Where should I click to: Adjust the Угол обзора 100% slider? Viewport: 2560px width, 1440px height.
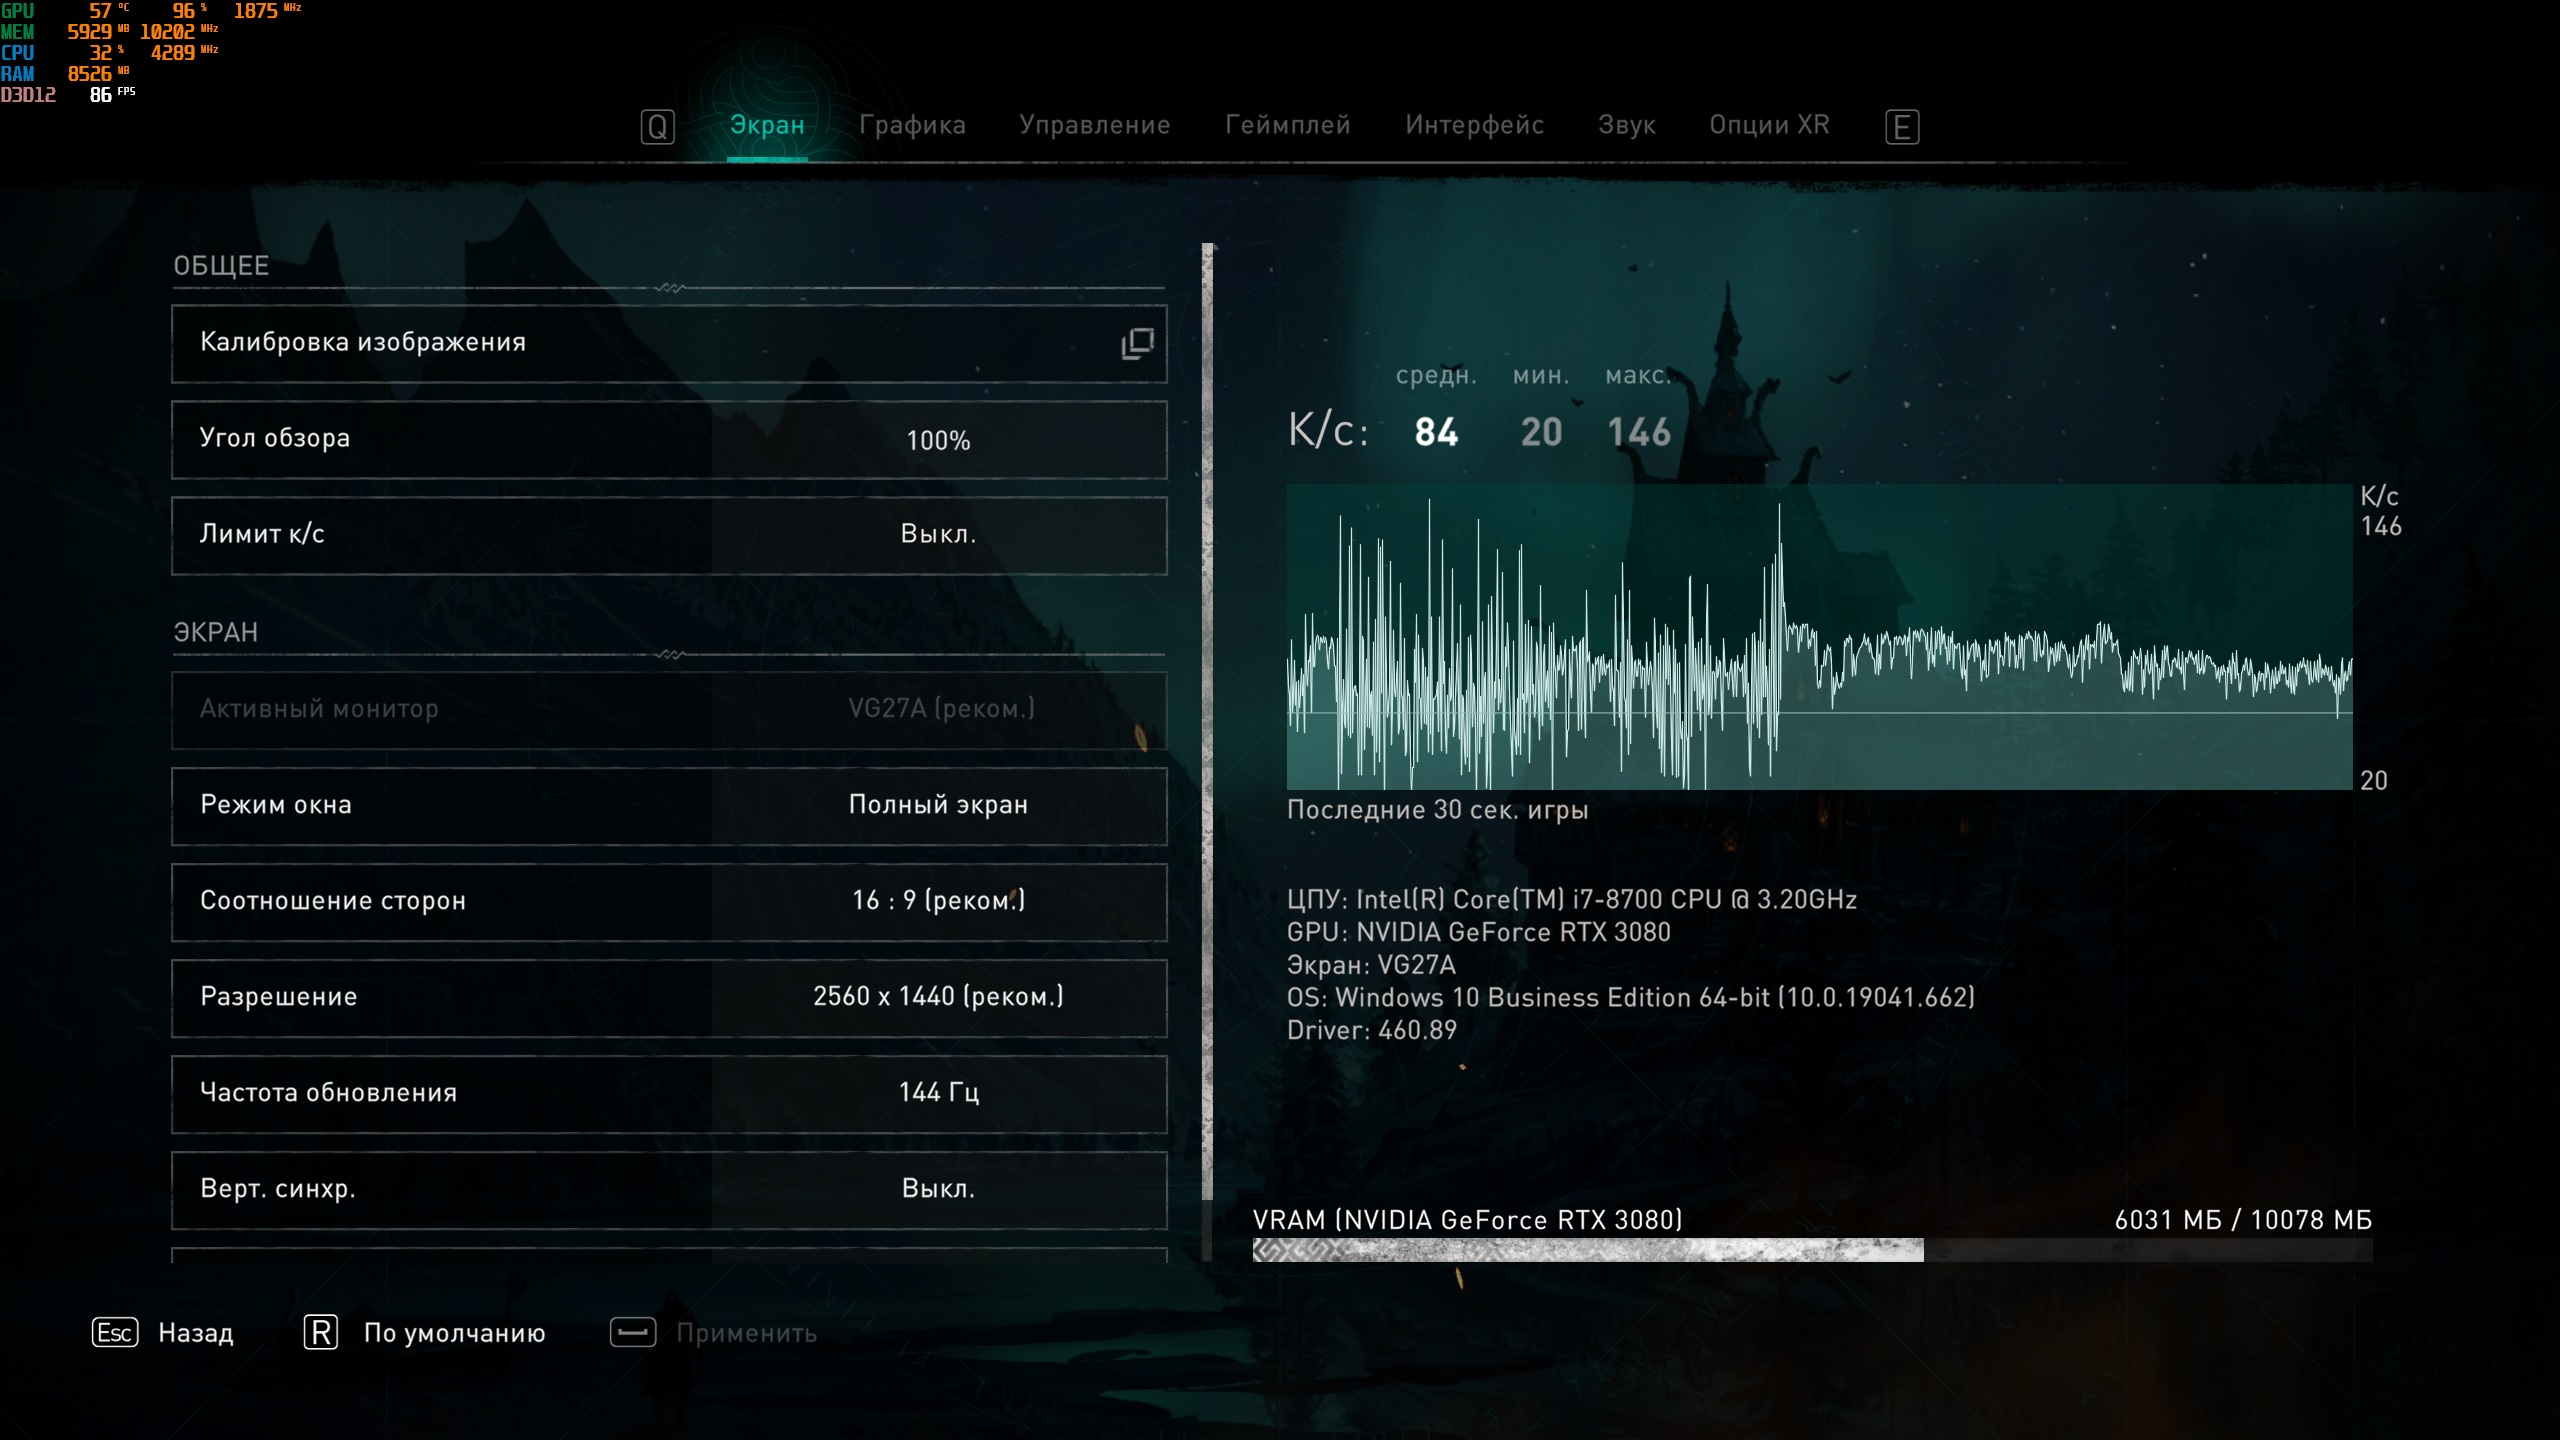click(938, 440)
